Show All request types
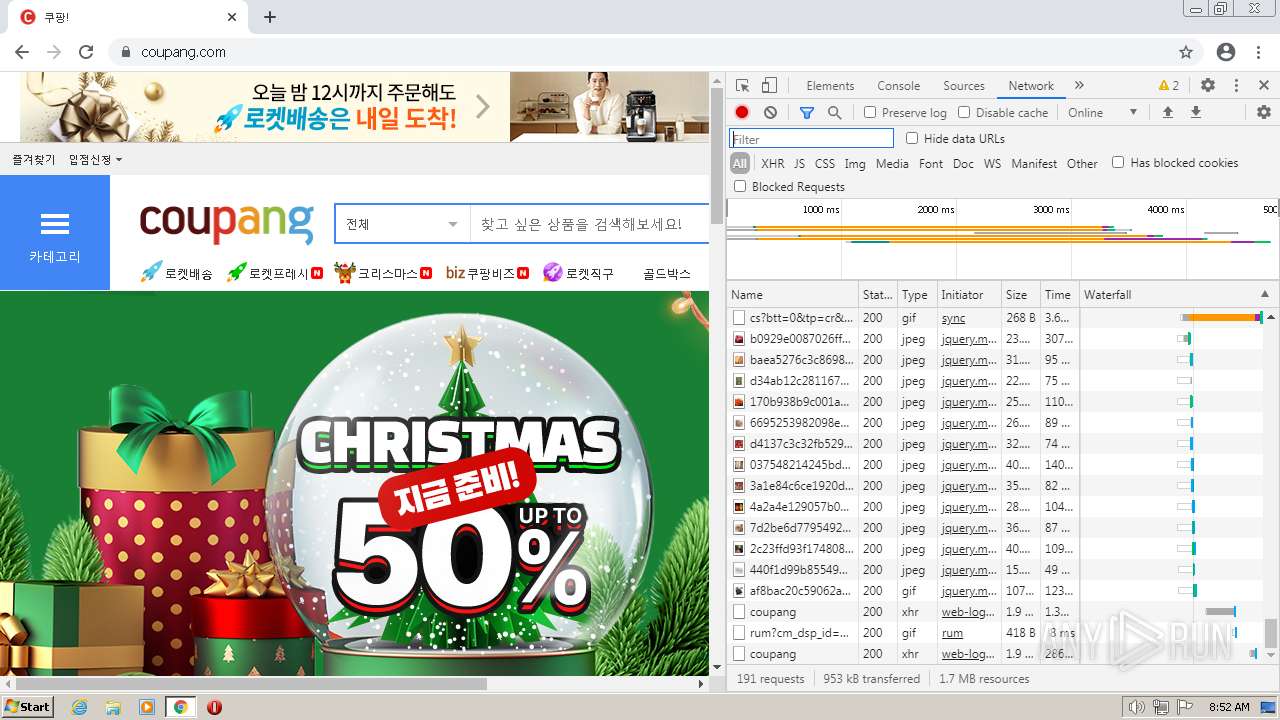1280x720 pixels. [740, 164]
